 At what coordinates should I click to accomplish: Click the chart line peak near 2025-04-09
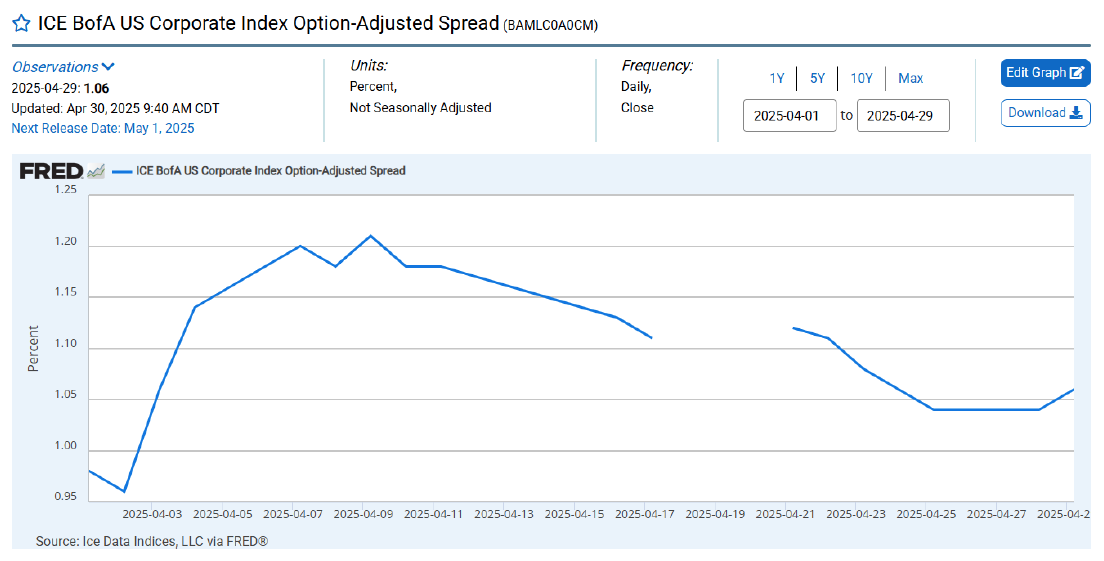(x=371, y=236)
